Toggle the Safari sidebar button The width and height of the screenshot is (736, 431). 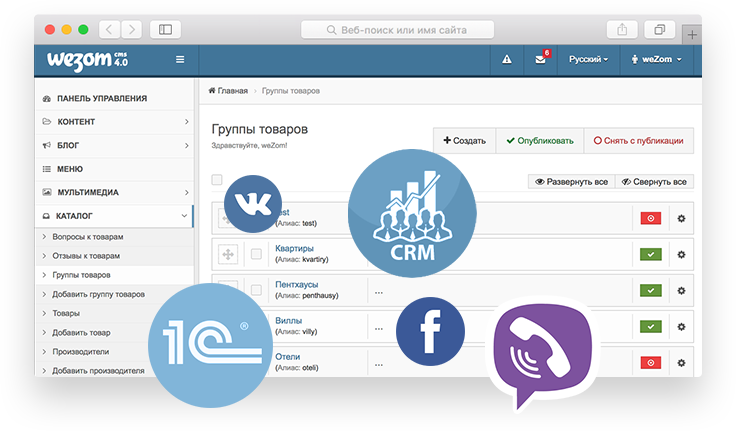[x=165, y=30]
